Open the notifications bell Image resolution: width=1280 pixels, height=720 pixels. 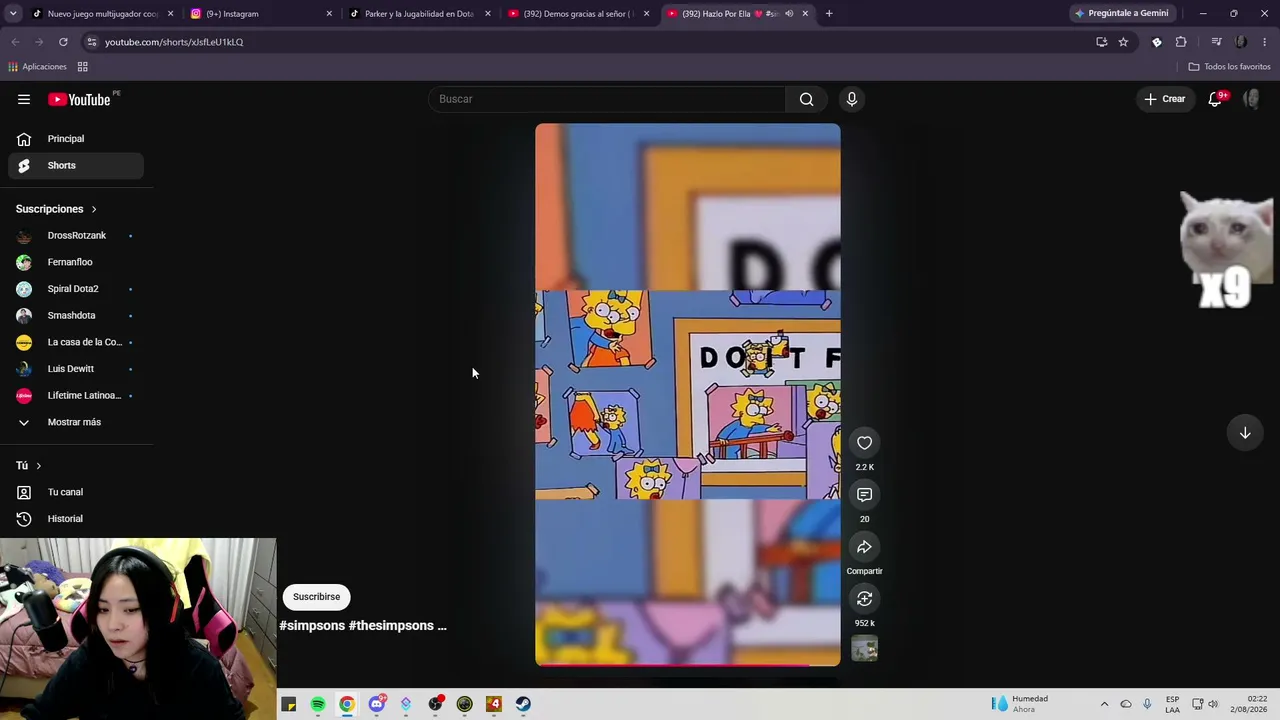(x=1215, y=99)
